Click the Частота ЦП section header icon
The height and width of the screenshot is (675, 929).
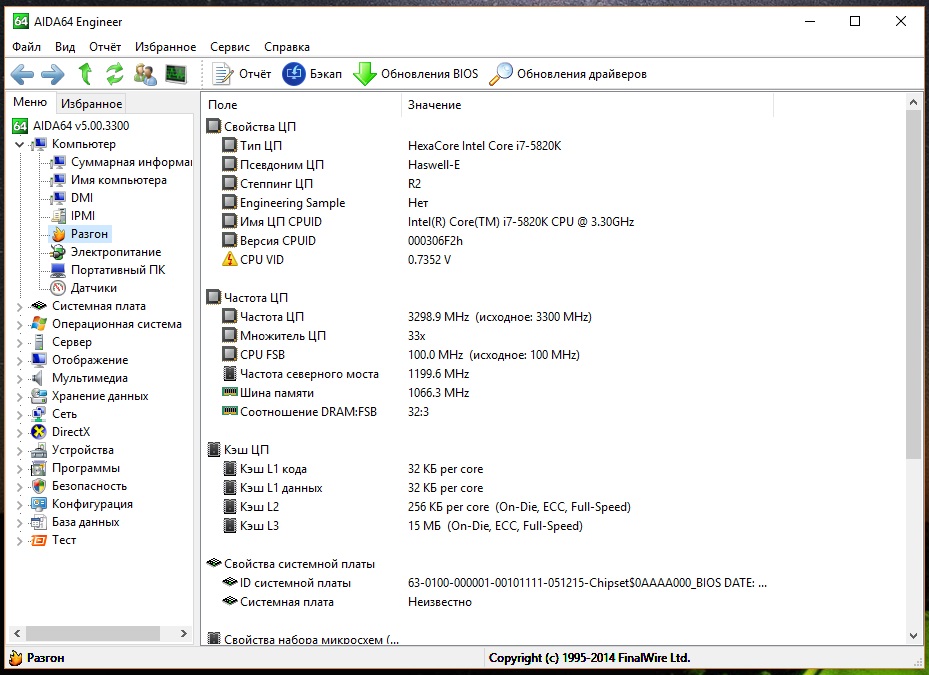click(x=213, y=297)
